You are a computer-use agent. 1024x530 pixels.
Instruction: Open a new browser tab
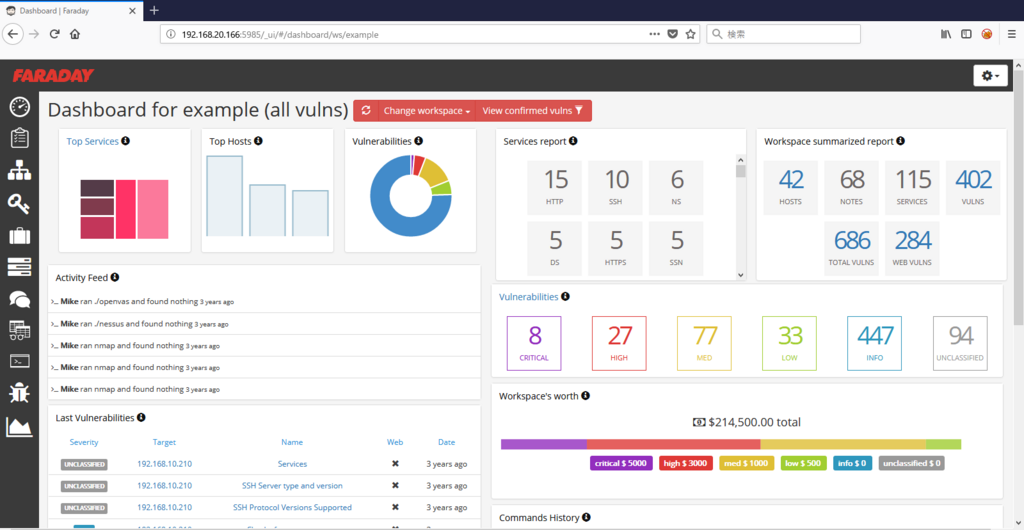tap(154, 10)
